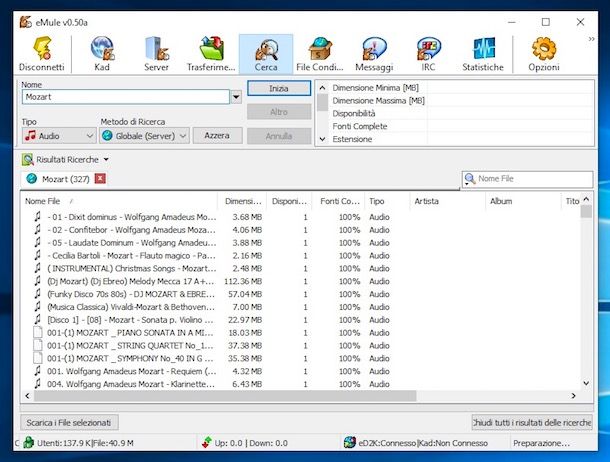Viewport: 610px width, 462px height.
Task: Close the Mozart (327) results tab
Action: point(100,179)
